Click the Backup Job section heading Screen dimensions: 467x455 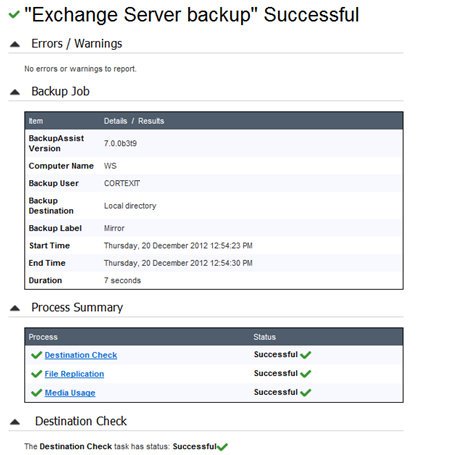click(x=60, y=91)
